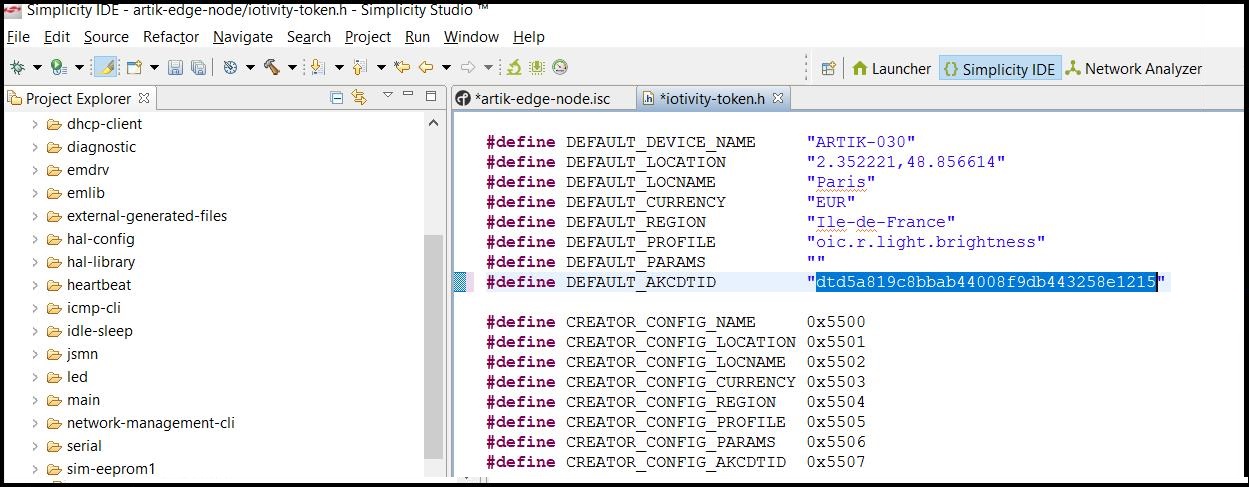Select the hal-config folder

[x=100, y=239]
